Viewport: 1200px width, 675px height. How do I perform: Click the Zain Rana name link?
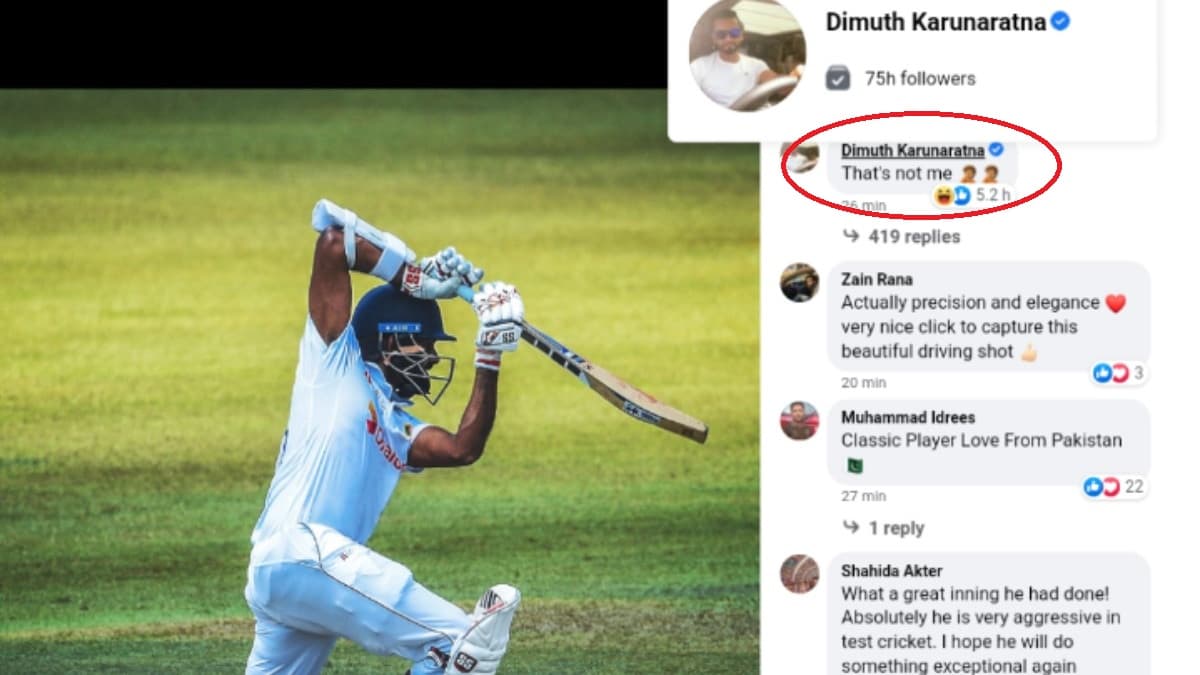877,280
